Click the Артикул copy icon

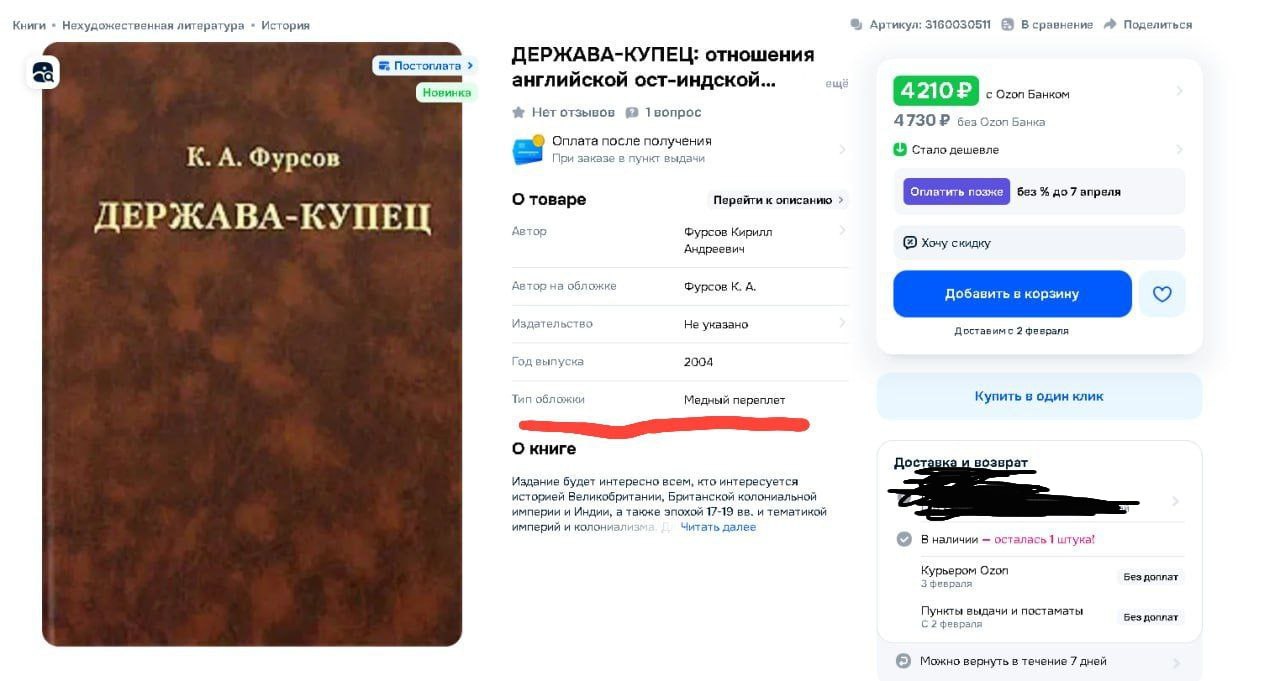856,24
